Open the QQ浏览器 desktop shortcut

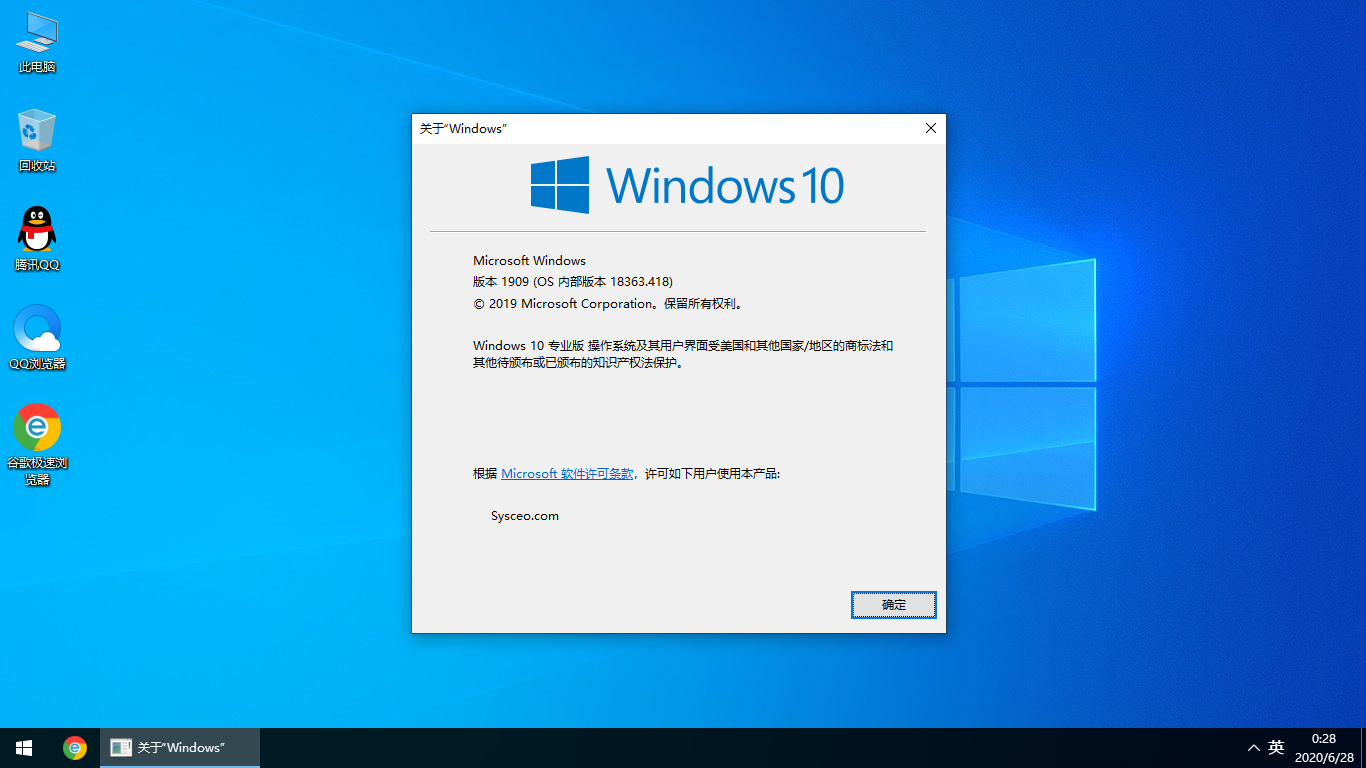click(x=37, y=338)
